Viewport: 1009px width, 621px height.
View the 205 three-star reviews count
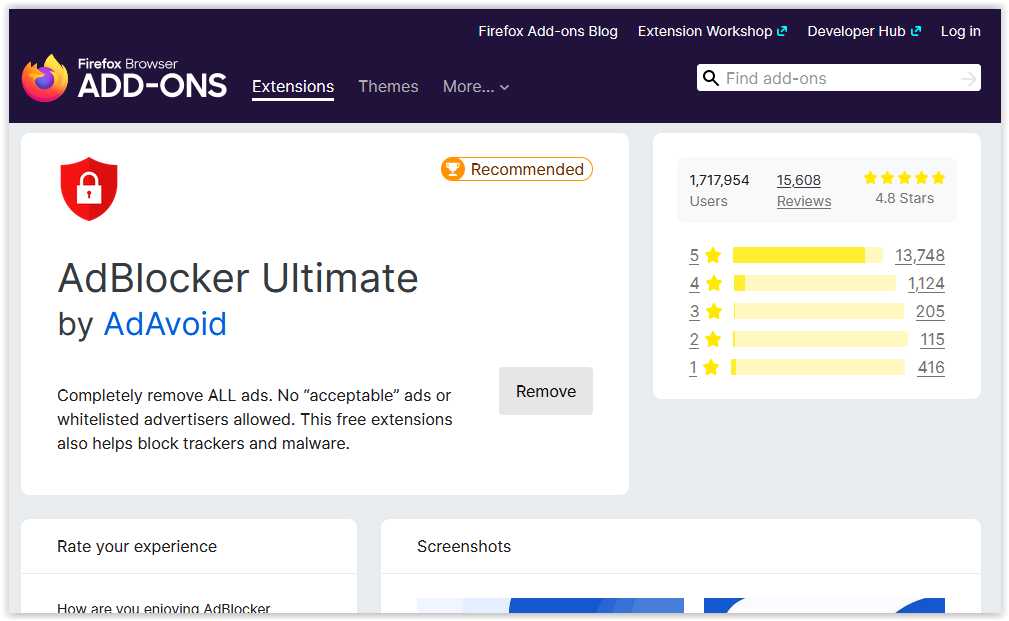pyautogui.click(x=930, y=311)
